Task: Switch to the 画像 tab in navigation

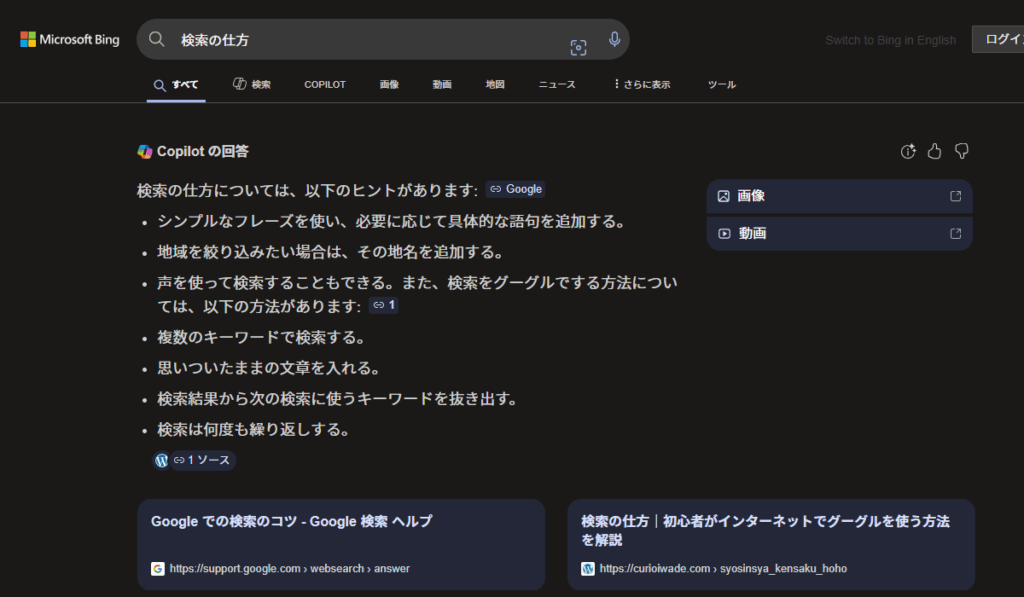Action: [389, 85]
